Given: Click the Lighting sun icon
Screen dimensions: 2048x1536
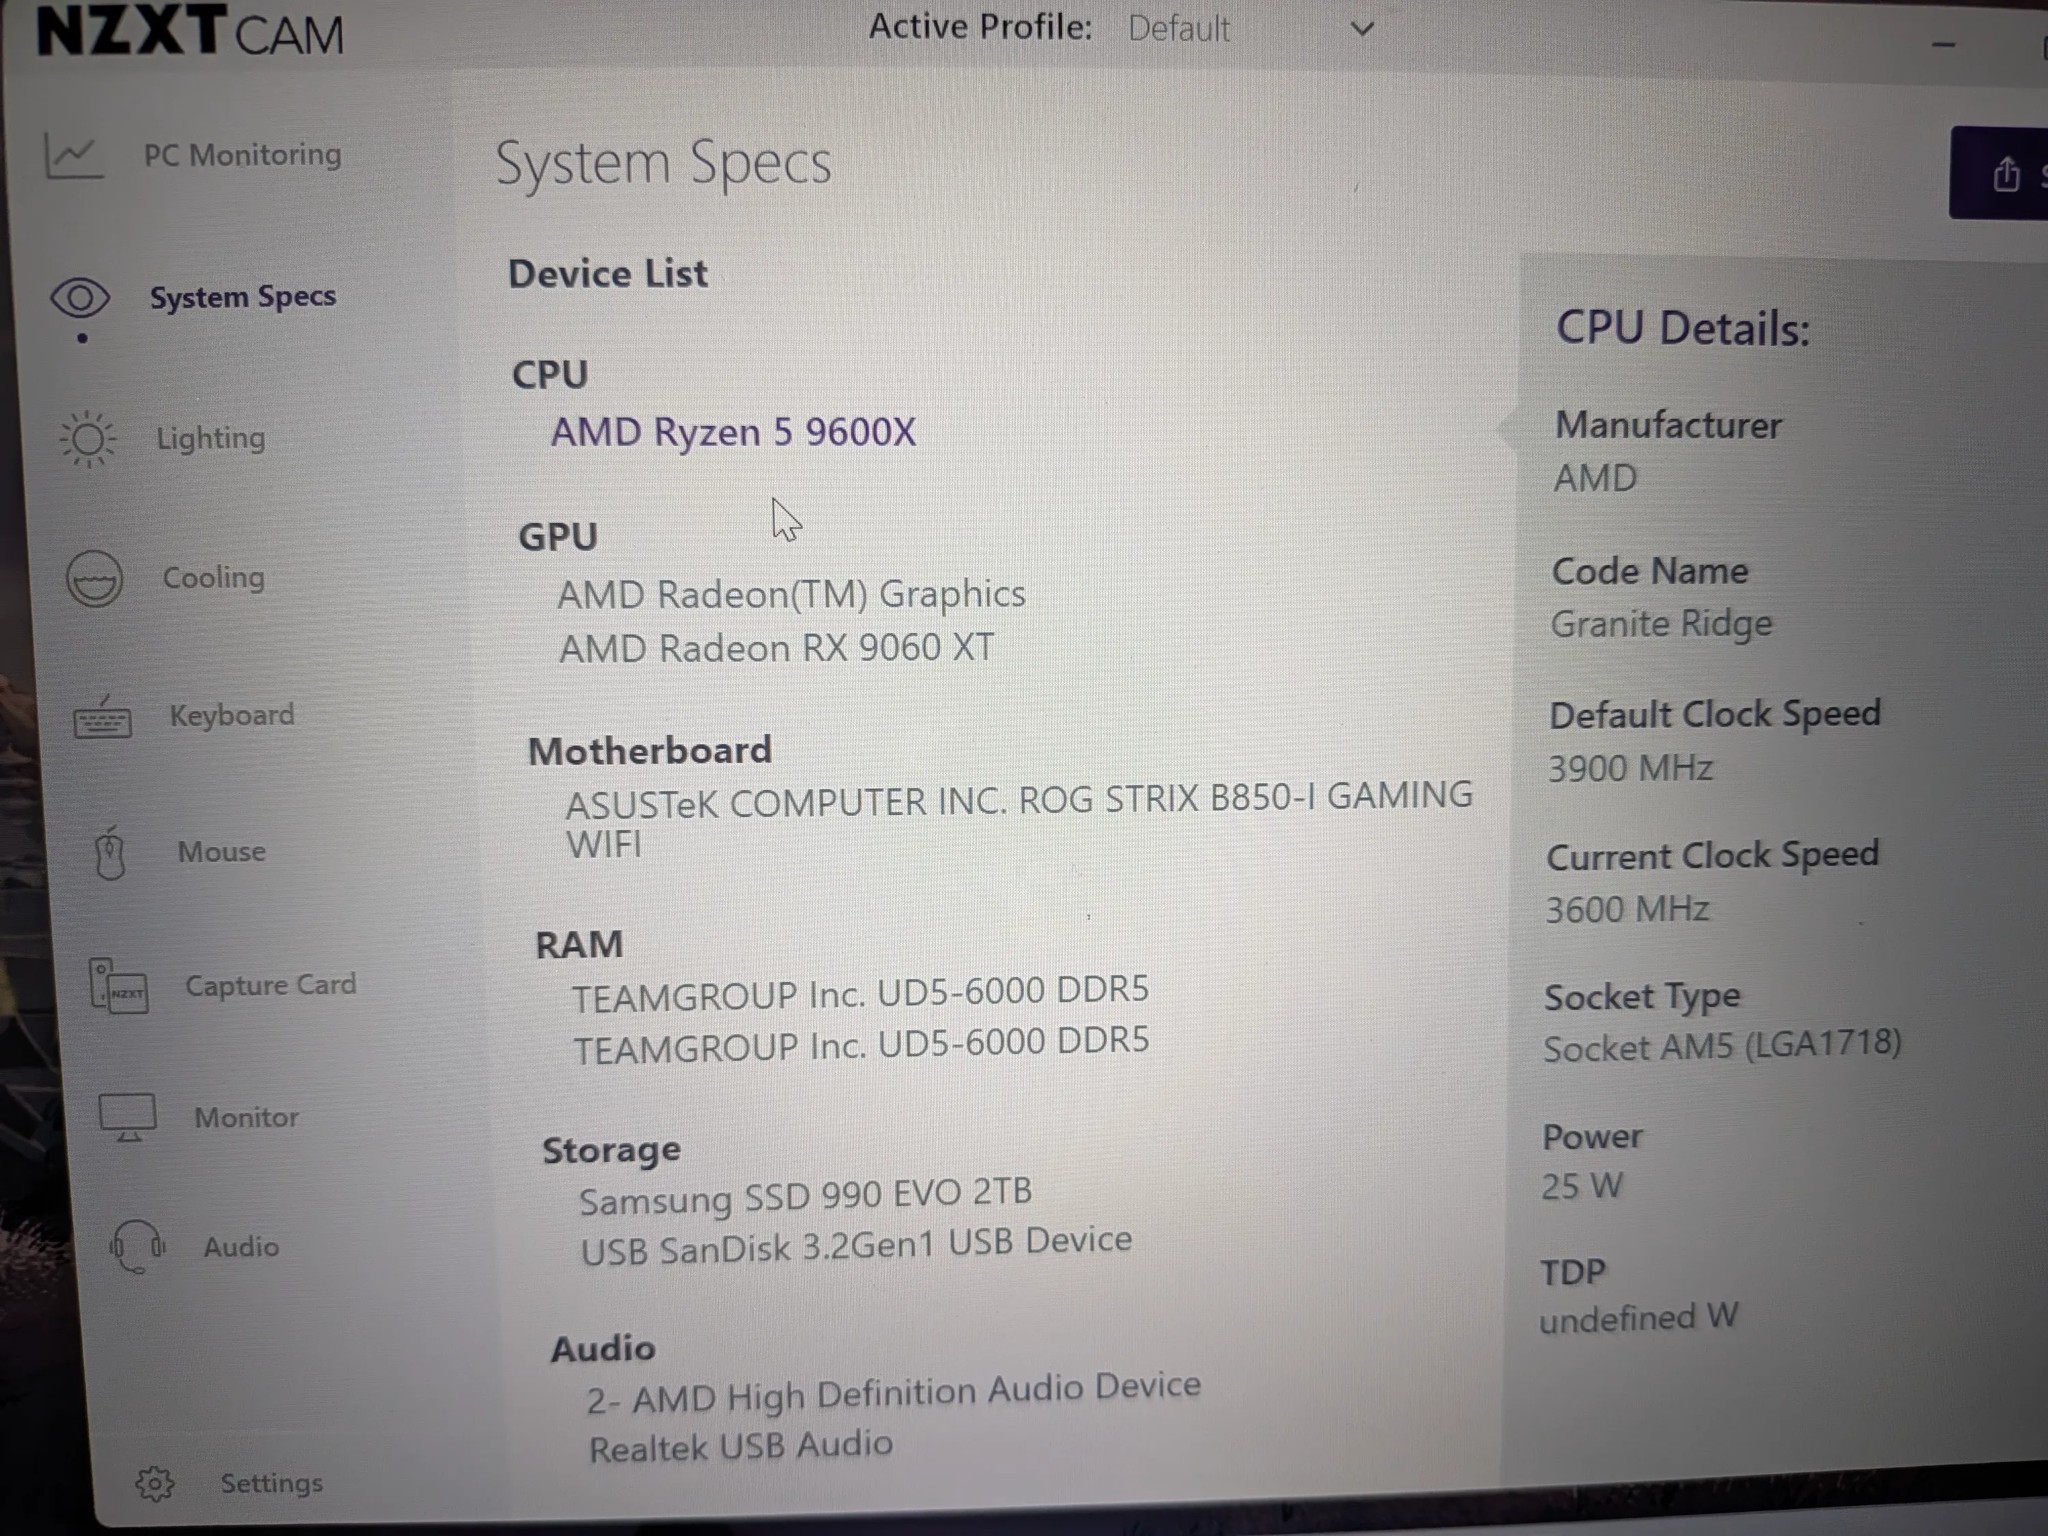Looking at the screenshot, I should [88, 439].
